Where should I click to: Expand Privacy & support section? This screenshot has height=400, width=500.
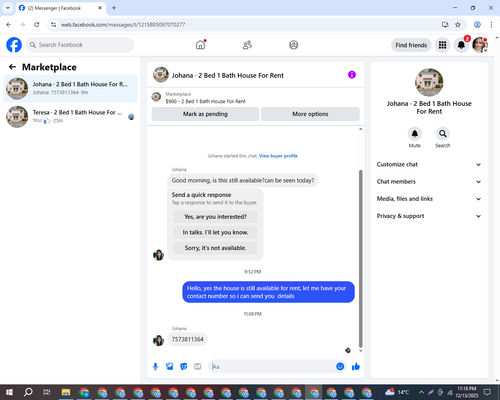click(429, 216)
